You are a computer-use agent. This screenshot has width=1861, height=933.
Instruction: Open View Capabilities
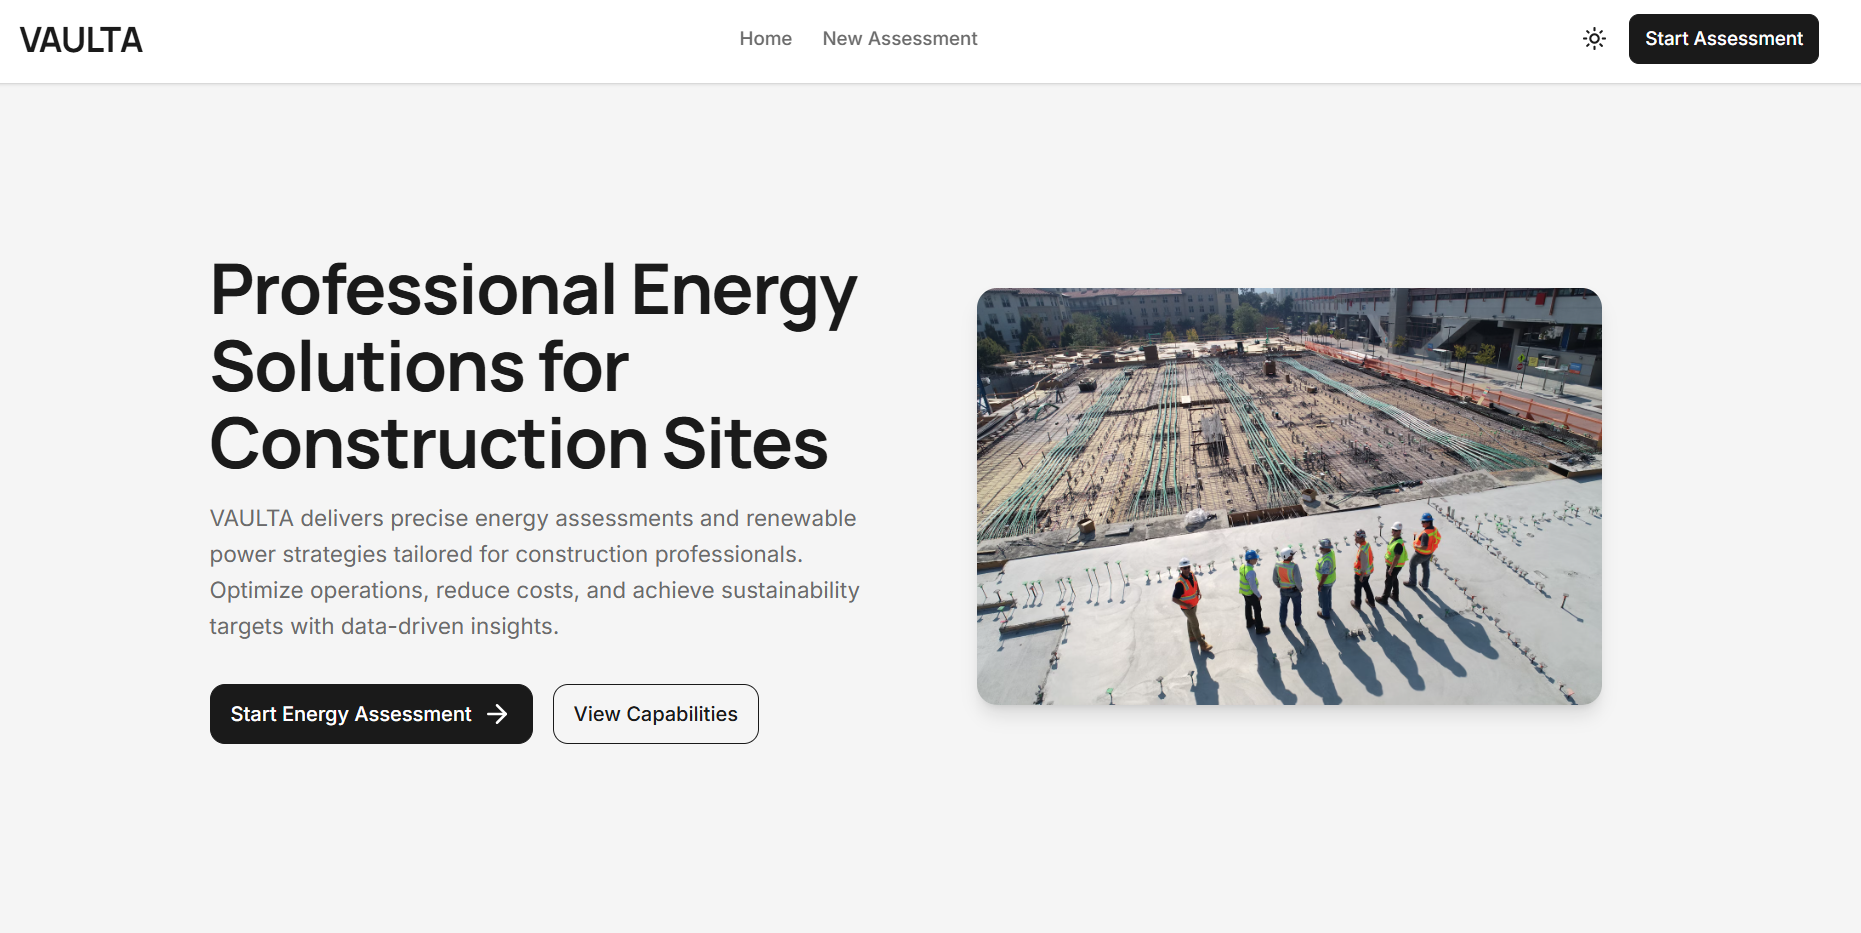(x=655, y=714)
